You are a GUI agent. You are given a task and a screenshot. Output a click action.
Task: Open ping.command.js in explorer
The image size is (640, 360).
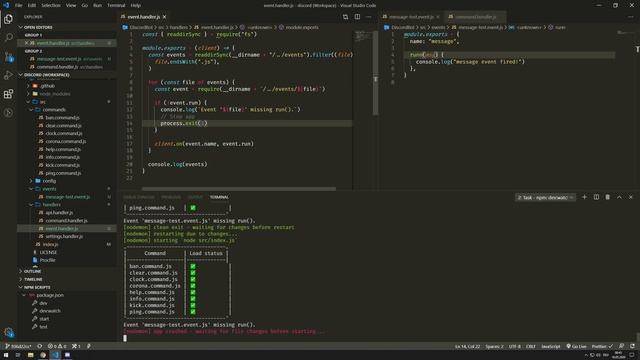point(63,173)
